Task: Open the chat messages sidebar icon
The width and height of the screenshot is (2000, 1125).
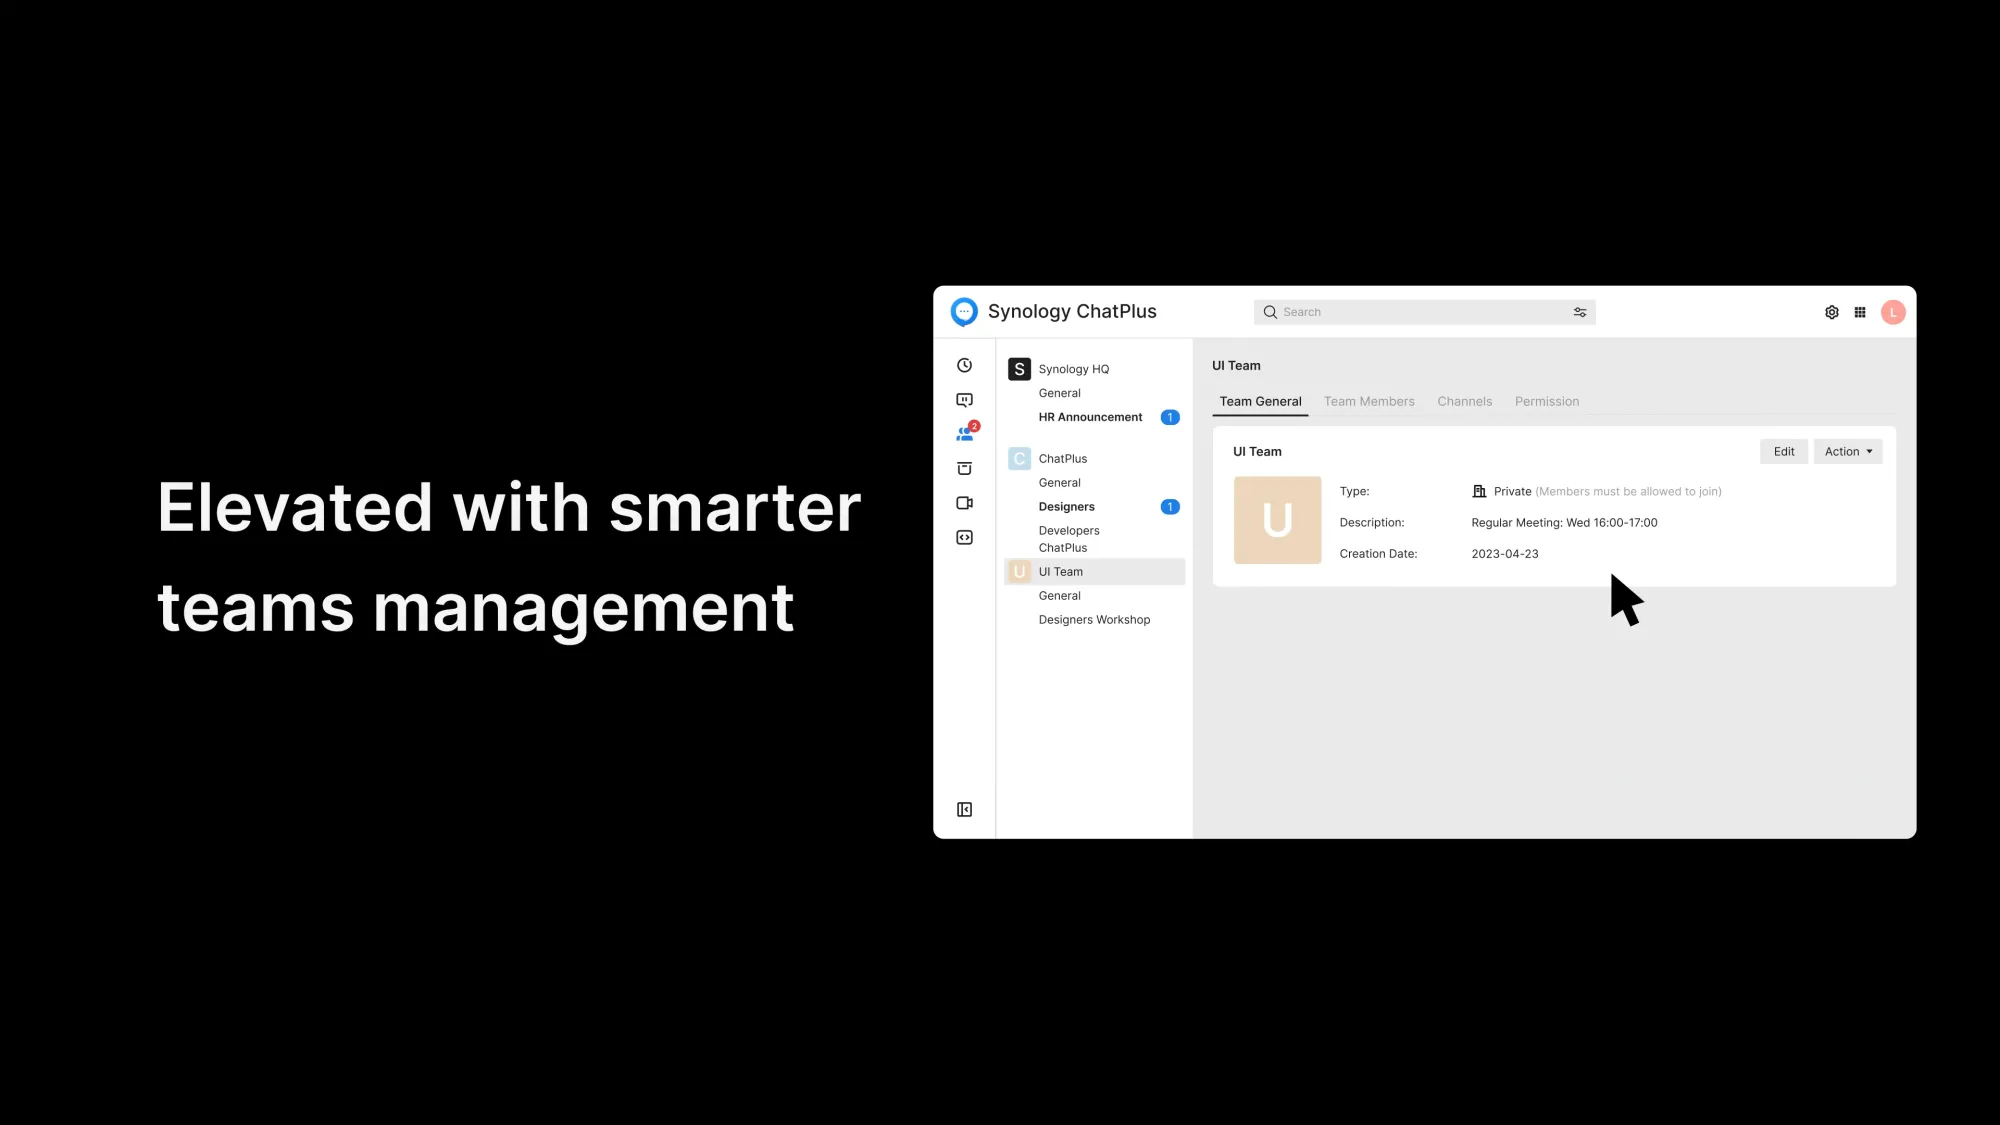Action: pos(964,400)
